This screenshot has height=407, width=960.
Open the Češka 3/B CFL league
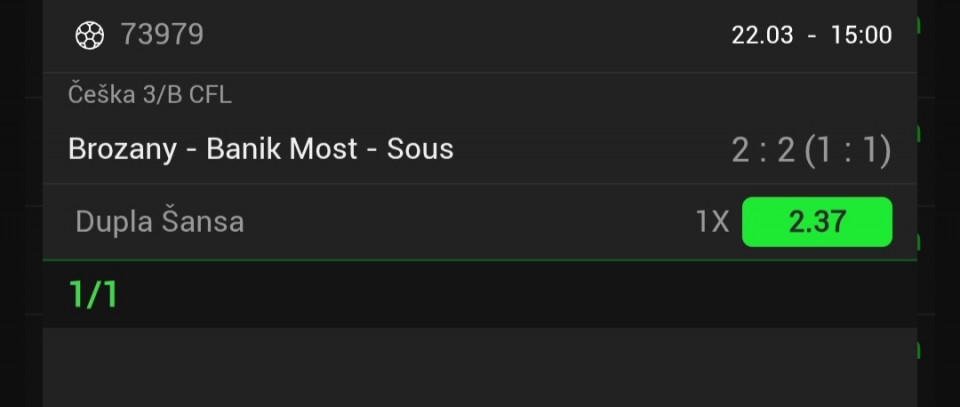[150, 95]
